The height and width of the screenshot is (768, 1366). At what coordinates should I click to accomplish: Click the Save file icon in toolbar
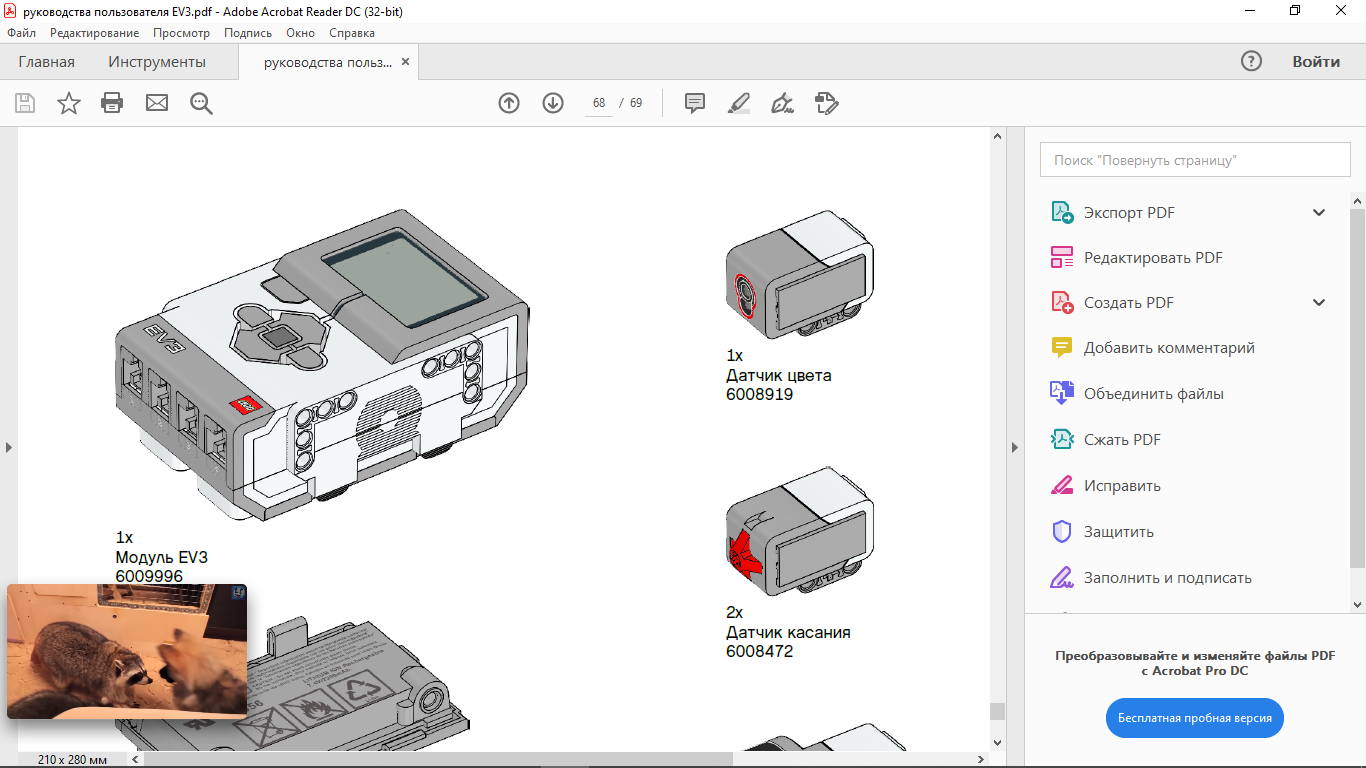point(25,103)
